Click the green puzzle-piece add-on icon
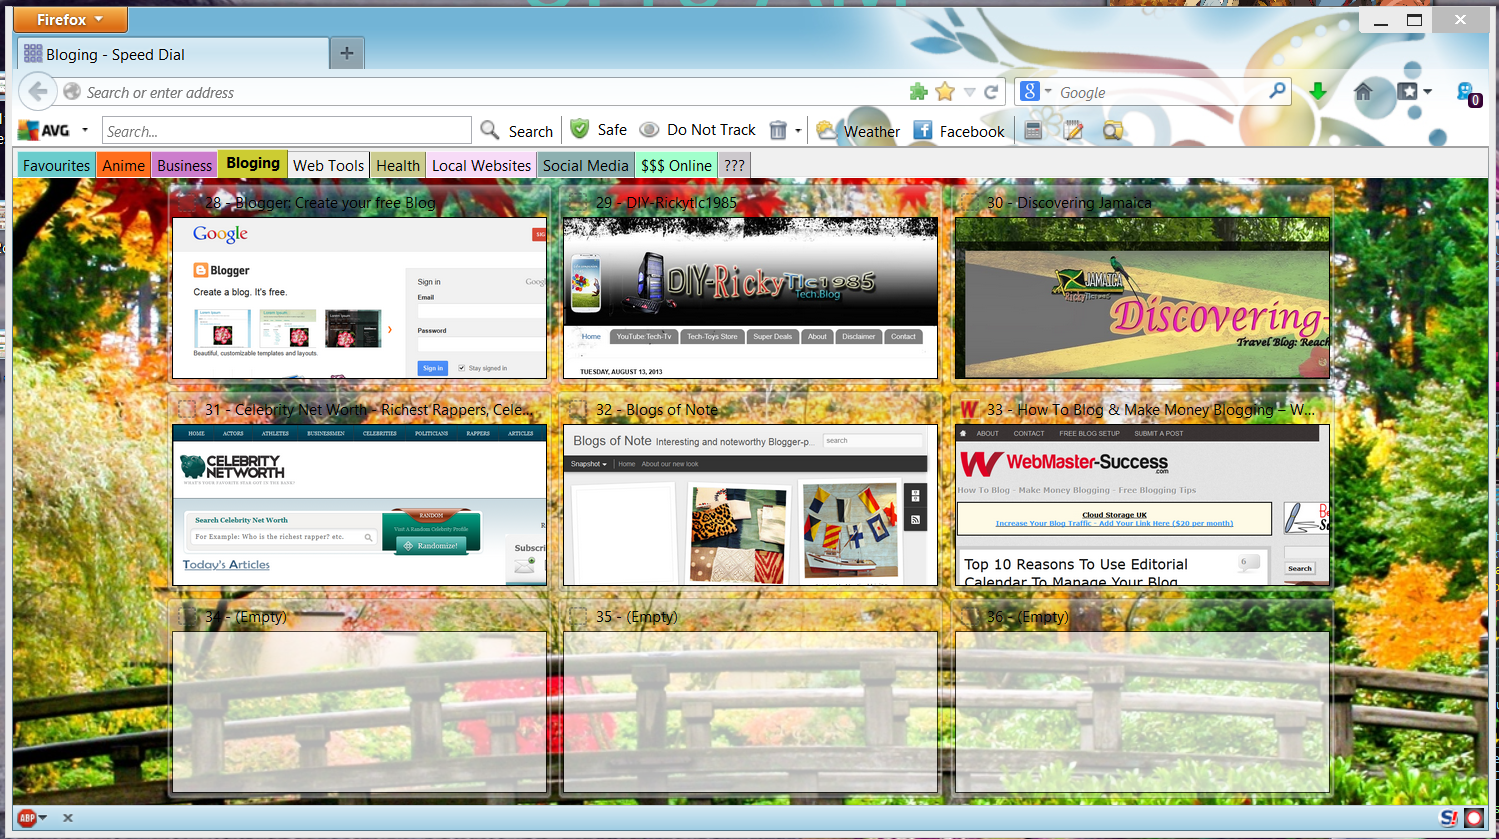The image size is (1499, 839). (x=918, y=92)
